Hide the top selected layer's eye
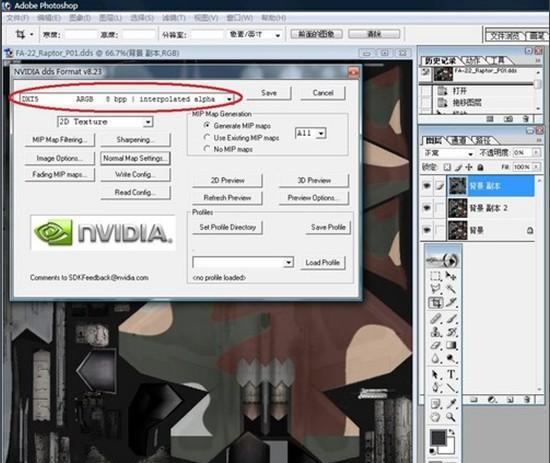The height and width of the screenshot is (463, 550). point(427,186)
